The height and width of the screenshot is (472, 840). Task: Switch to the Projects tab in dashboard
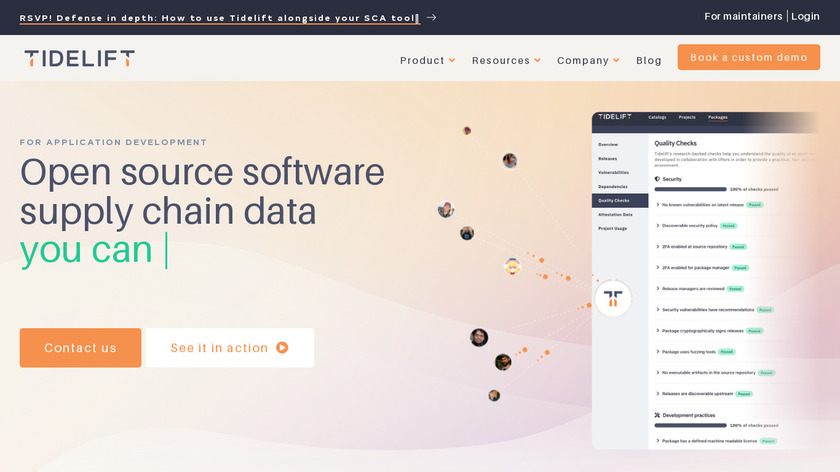pos(687,117)
